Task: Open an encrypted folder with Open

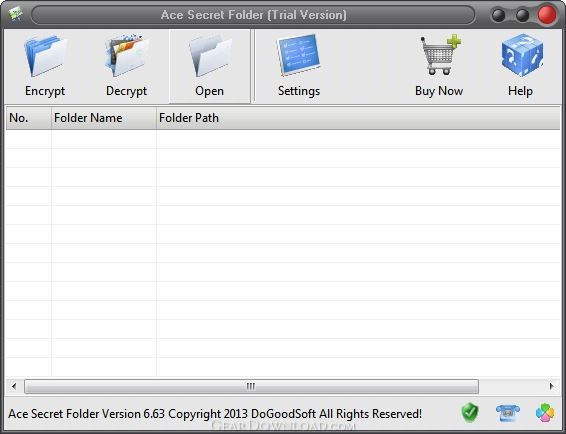Action: tap(210, 66)
